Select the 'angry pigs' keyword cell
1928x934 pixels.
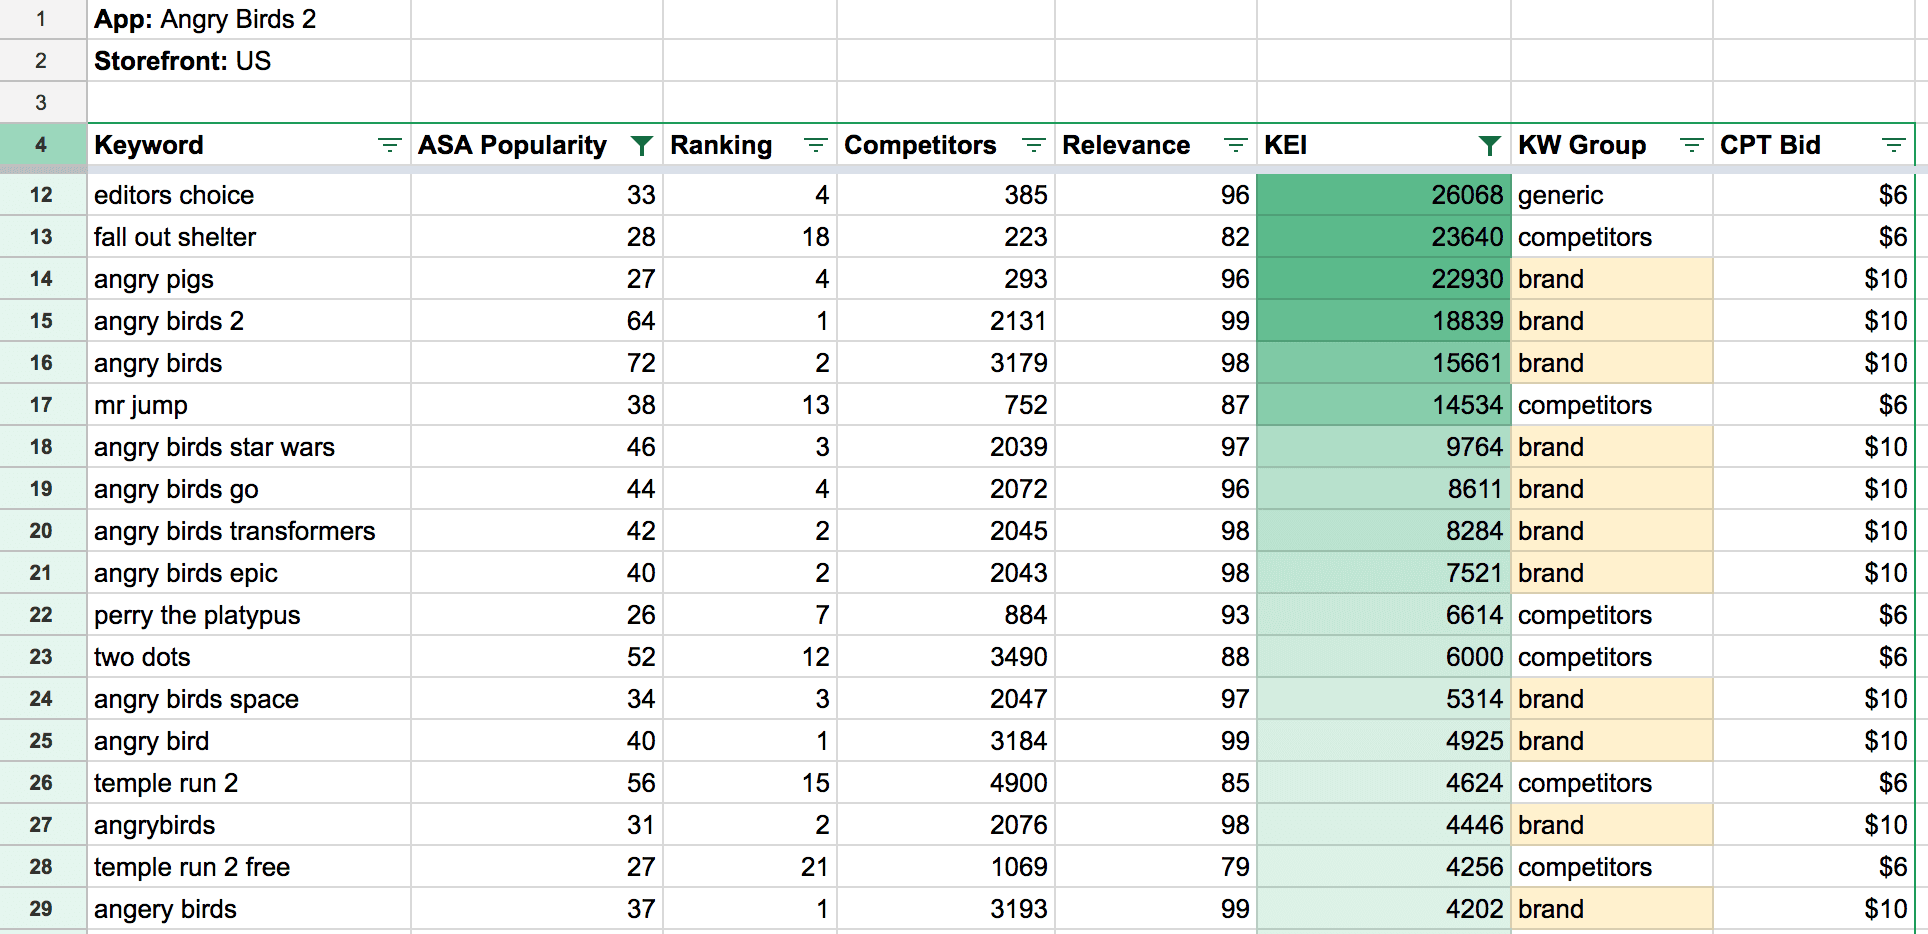(249, 279)
